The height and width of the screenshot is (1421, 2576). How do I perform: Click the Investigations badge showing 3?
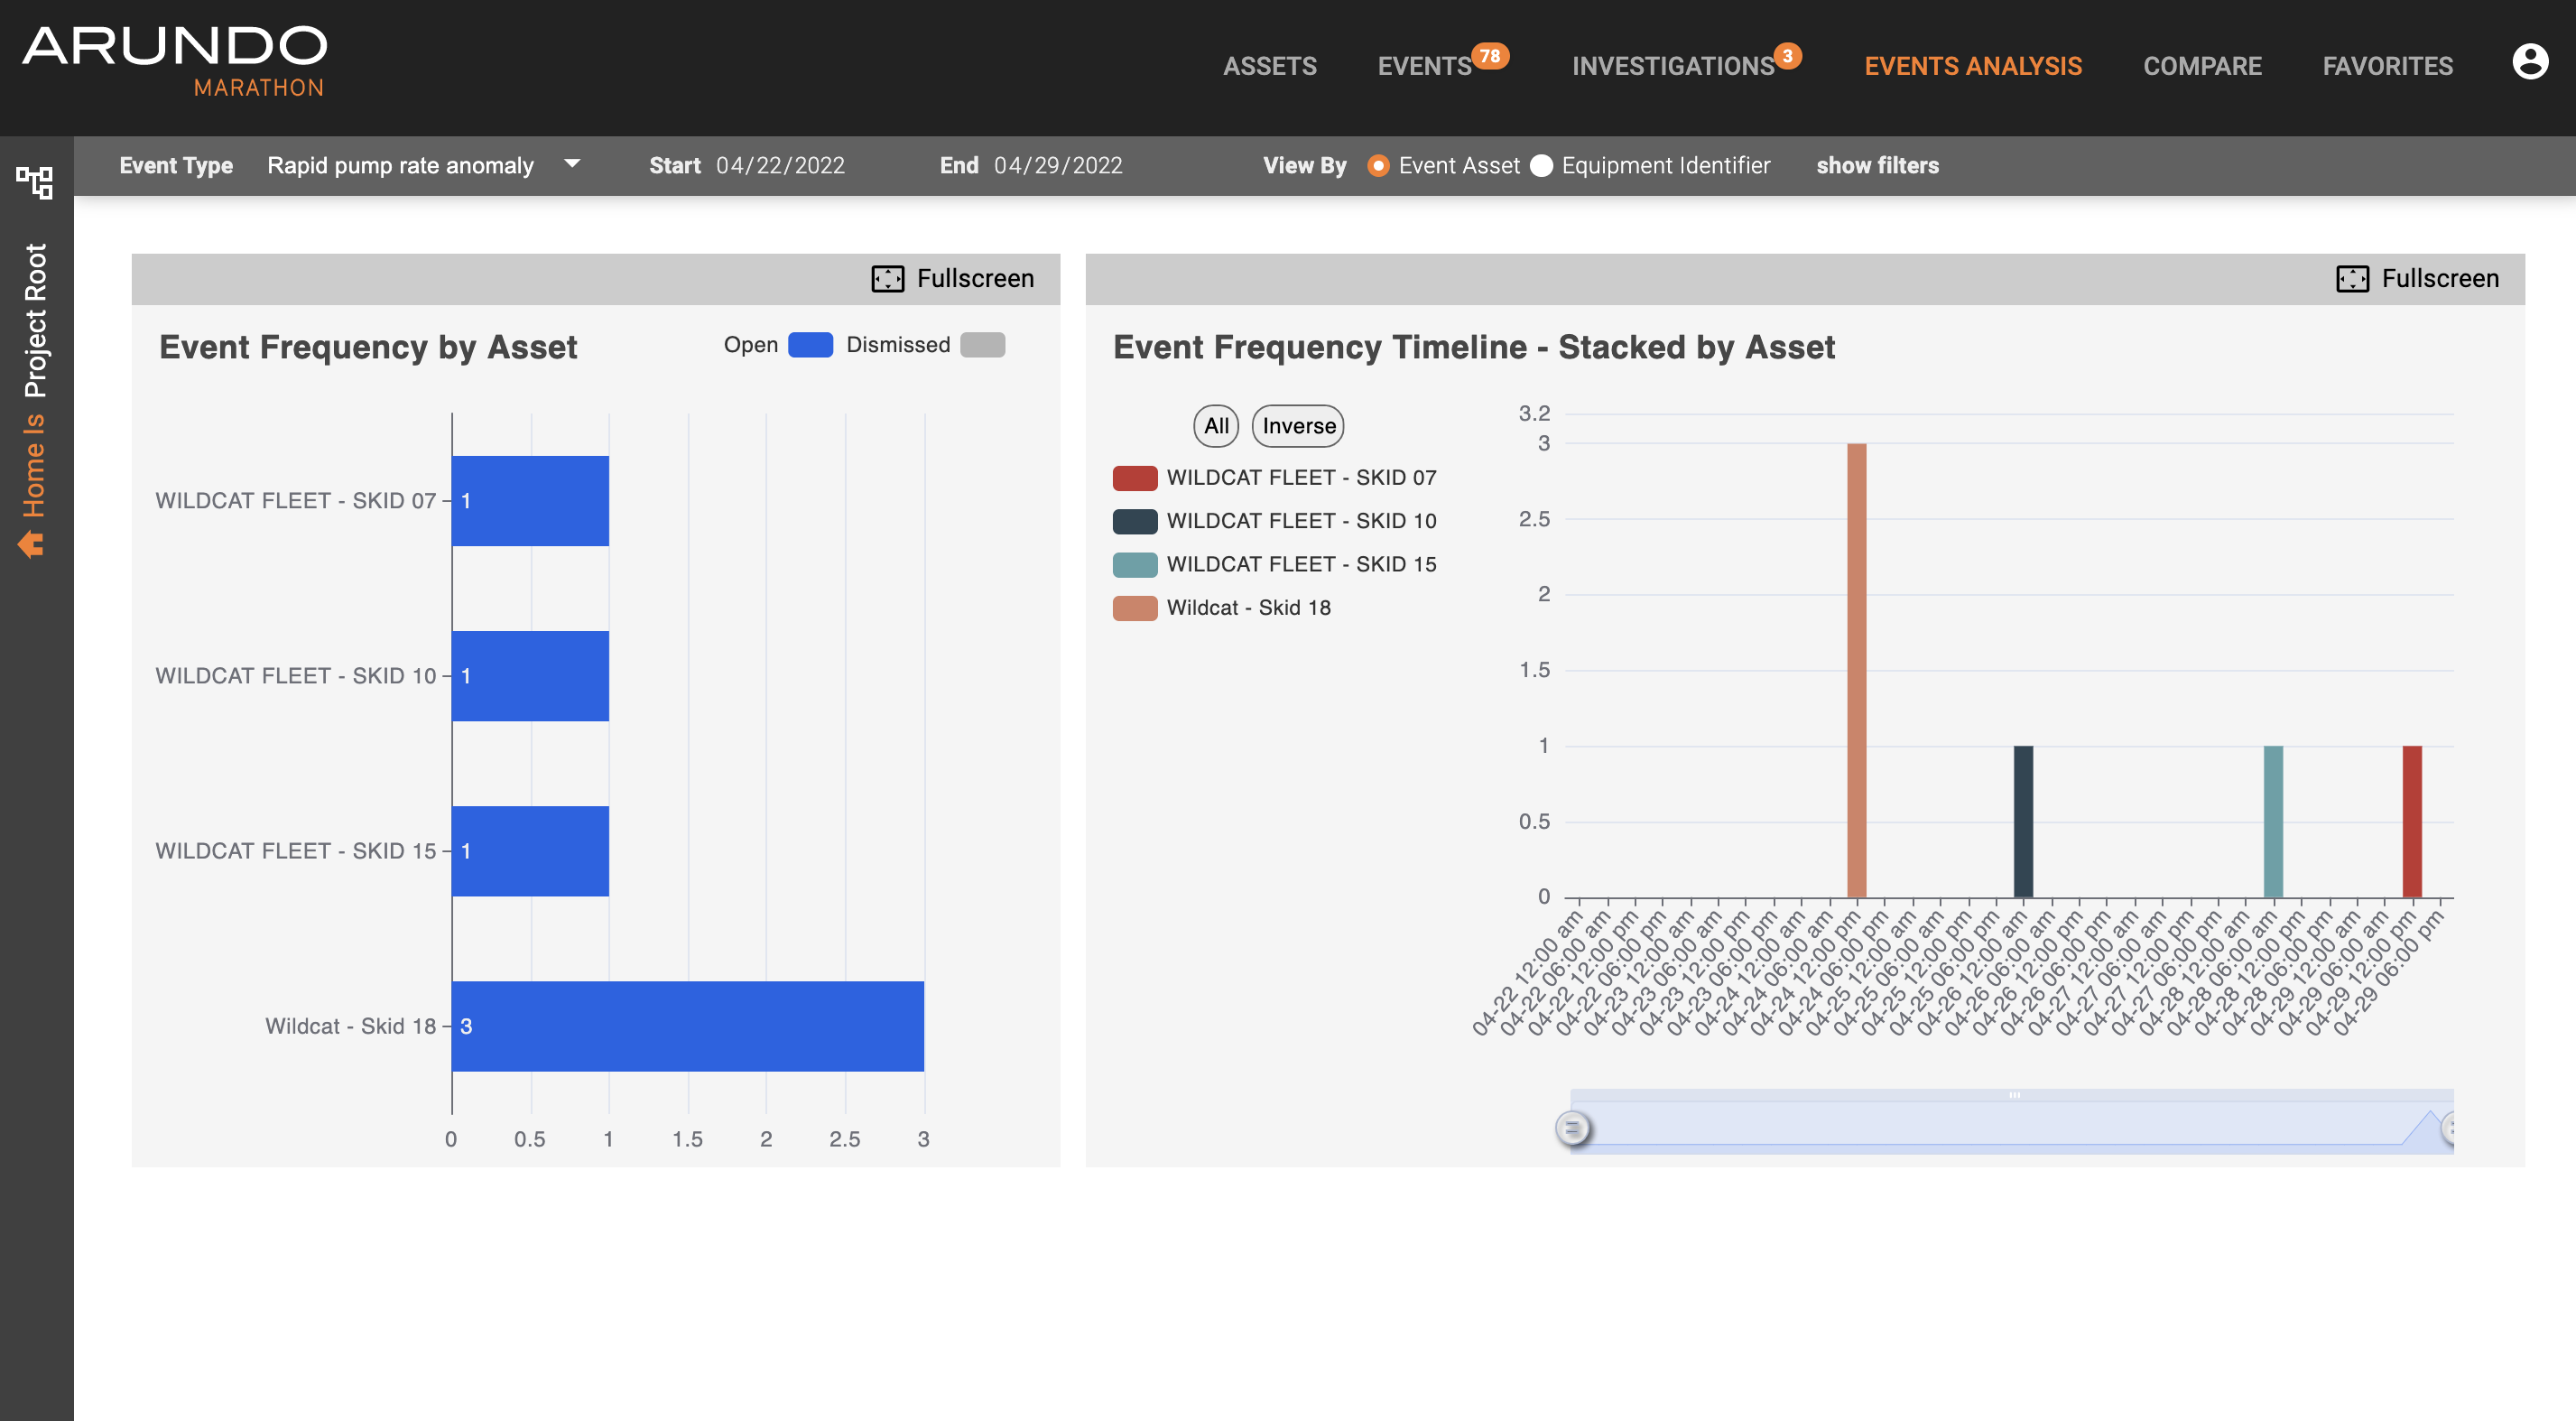1787,56
